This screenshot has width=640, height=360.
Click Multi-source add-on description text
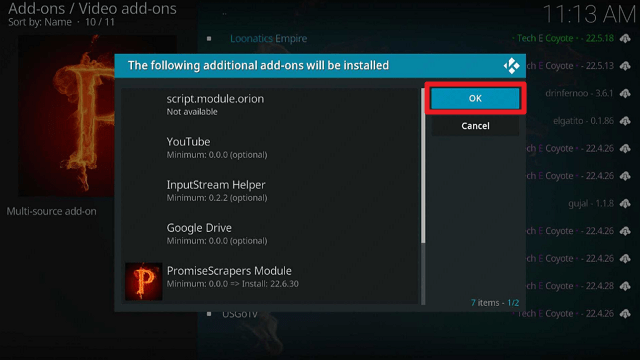pyautogui.click(x=51, y=211)
